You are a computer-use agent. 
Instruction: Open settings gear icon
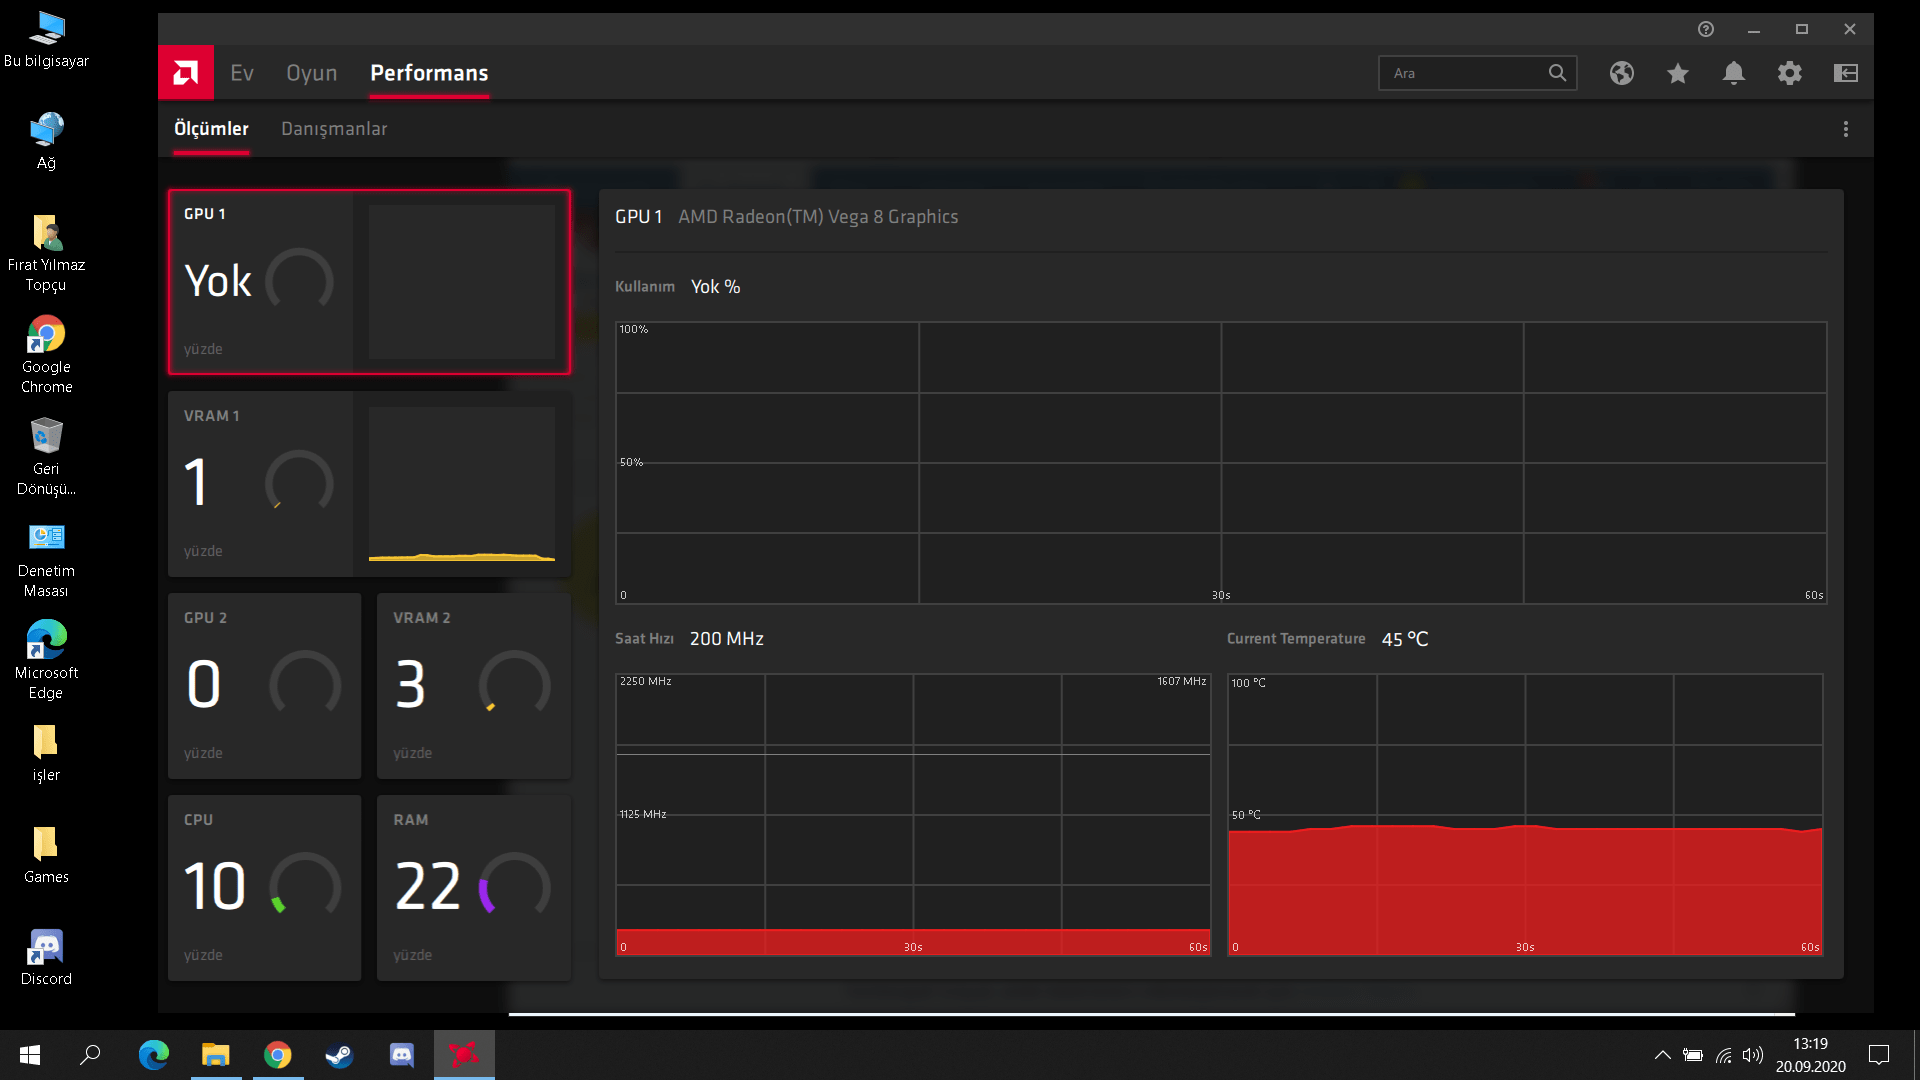(1790, 73)
